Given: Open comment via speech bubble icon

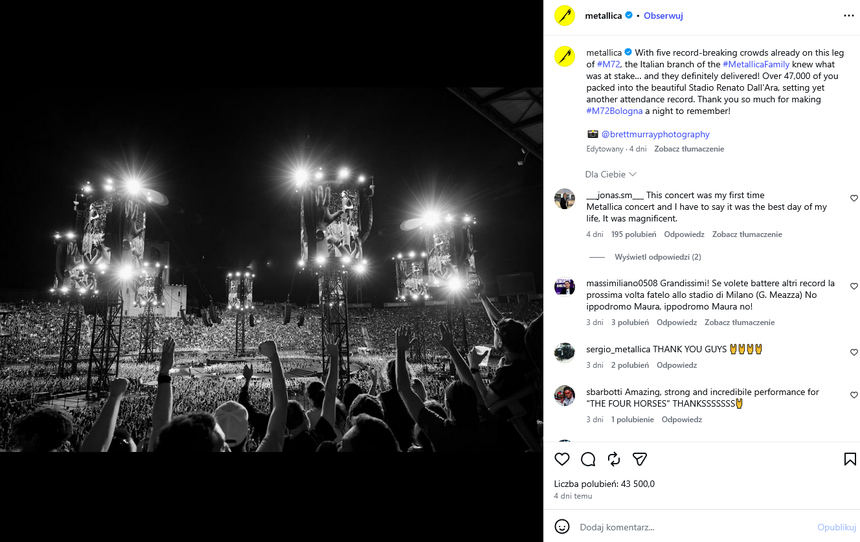Looking at the screenshot, I should (588, 459).
